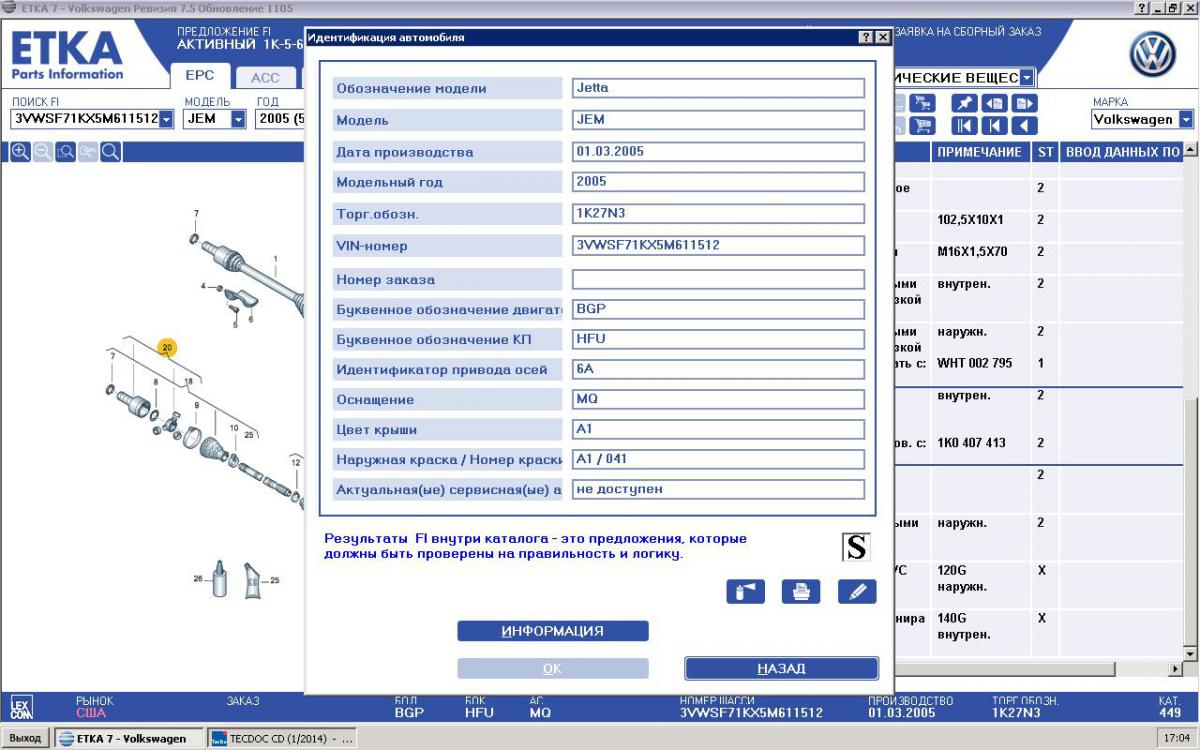Screen dimensions: 1200x750
Task: Print the vehicle identification data
Action: pos(801,591)
